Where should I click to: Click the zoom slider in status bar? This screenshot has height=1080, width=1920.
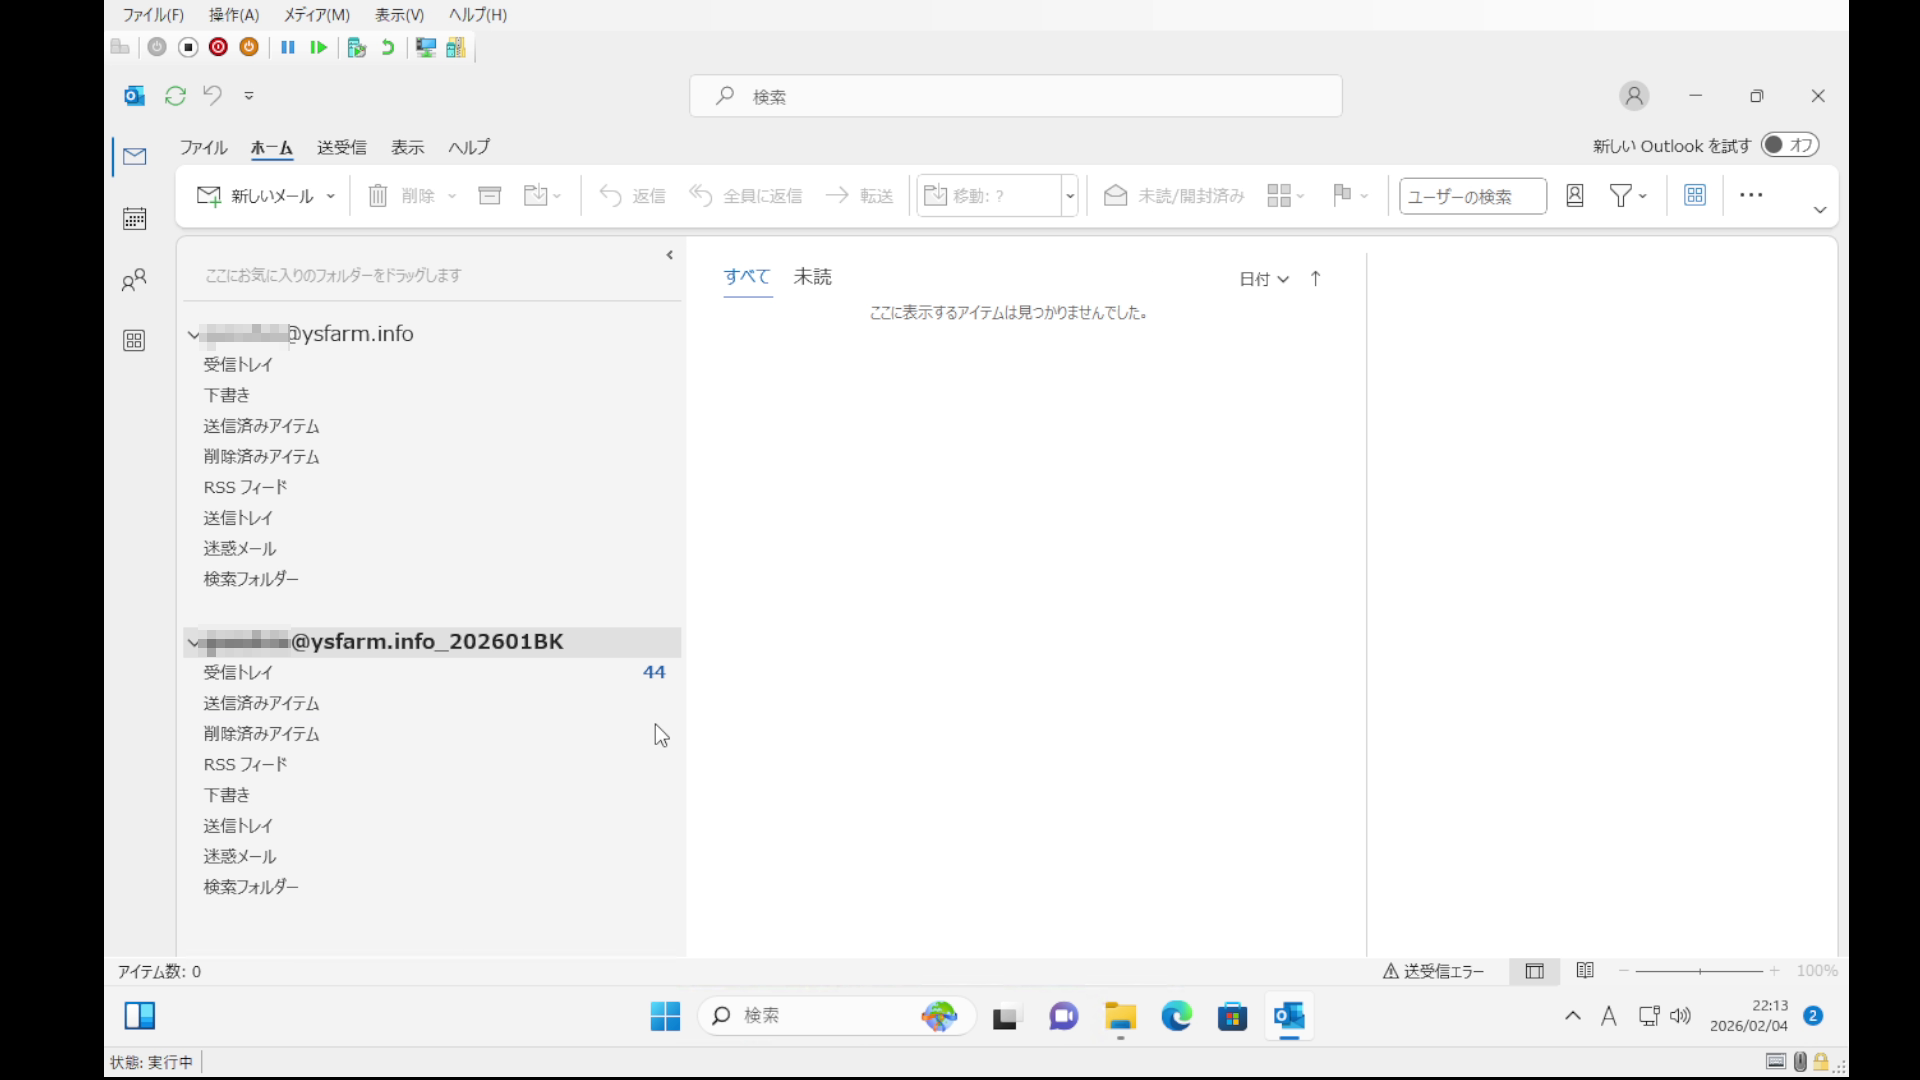pos(1698,971)
